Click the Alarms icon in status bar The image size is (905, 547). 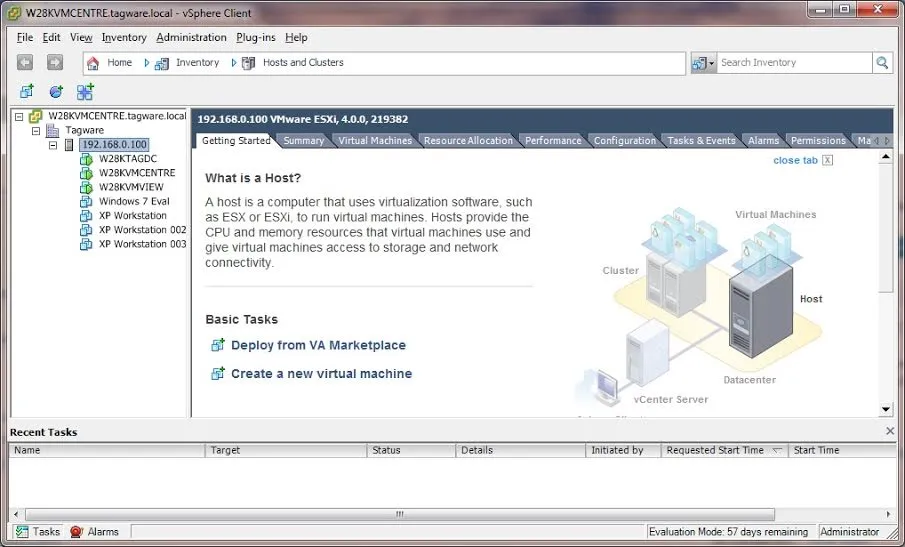[x=77, y=532]
